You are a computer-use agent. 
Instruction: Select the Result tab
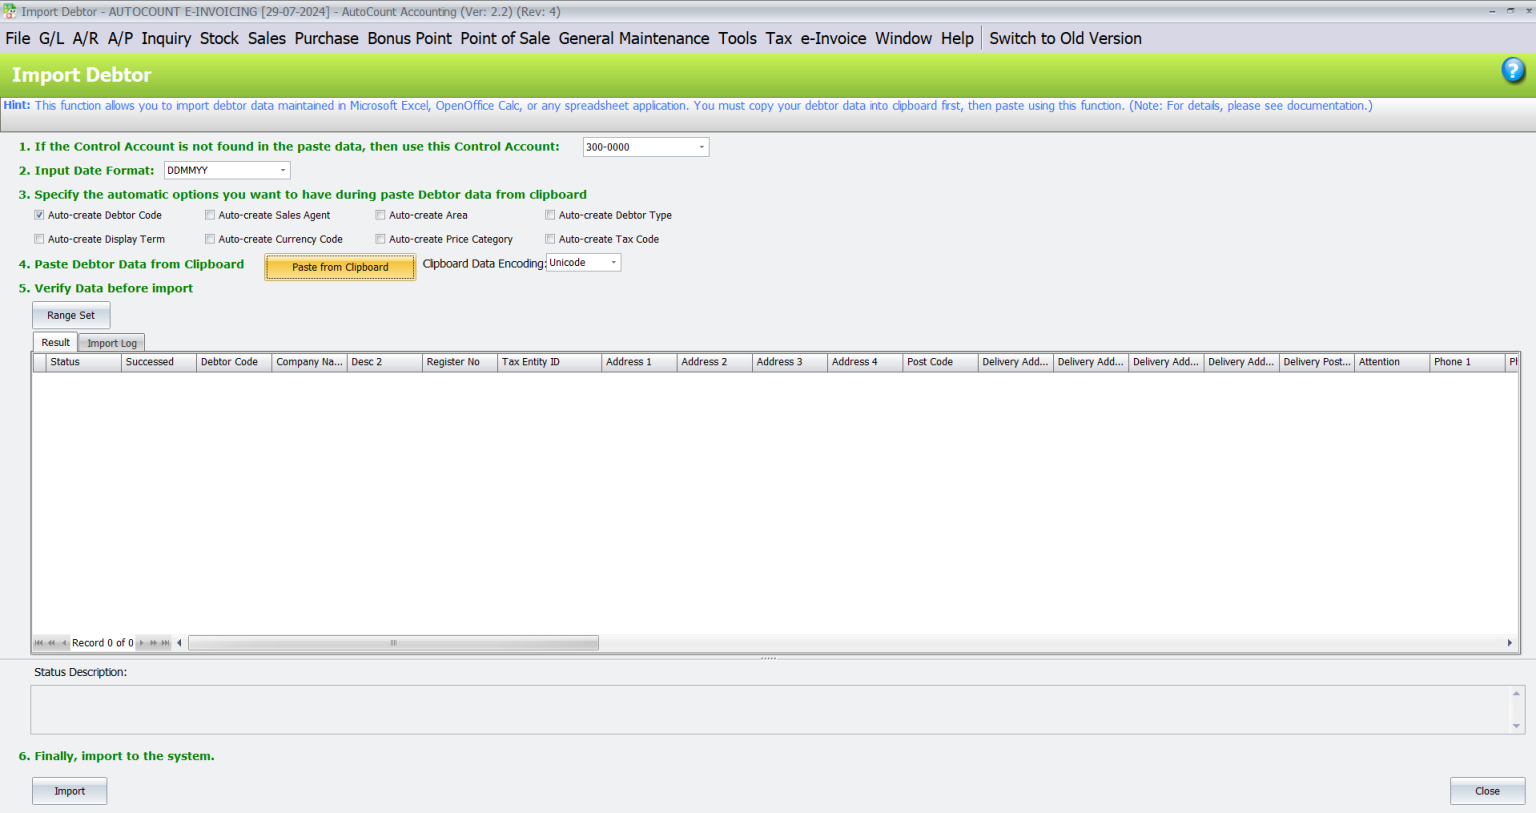56,342
